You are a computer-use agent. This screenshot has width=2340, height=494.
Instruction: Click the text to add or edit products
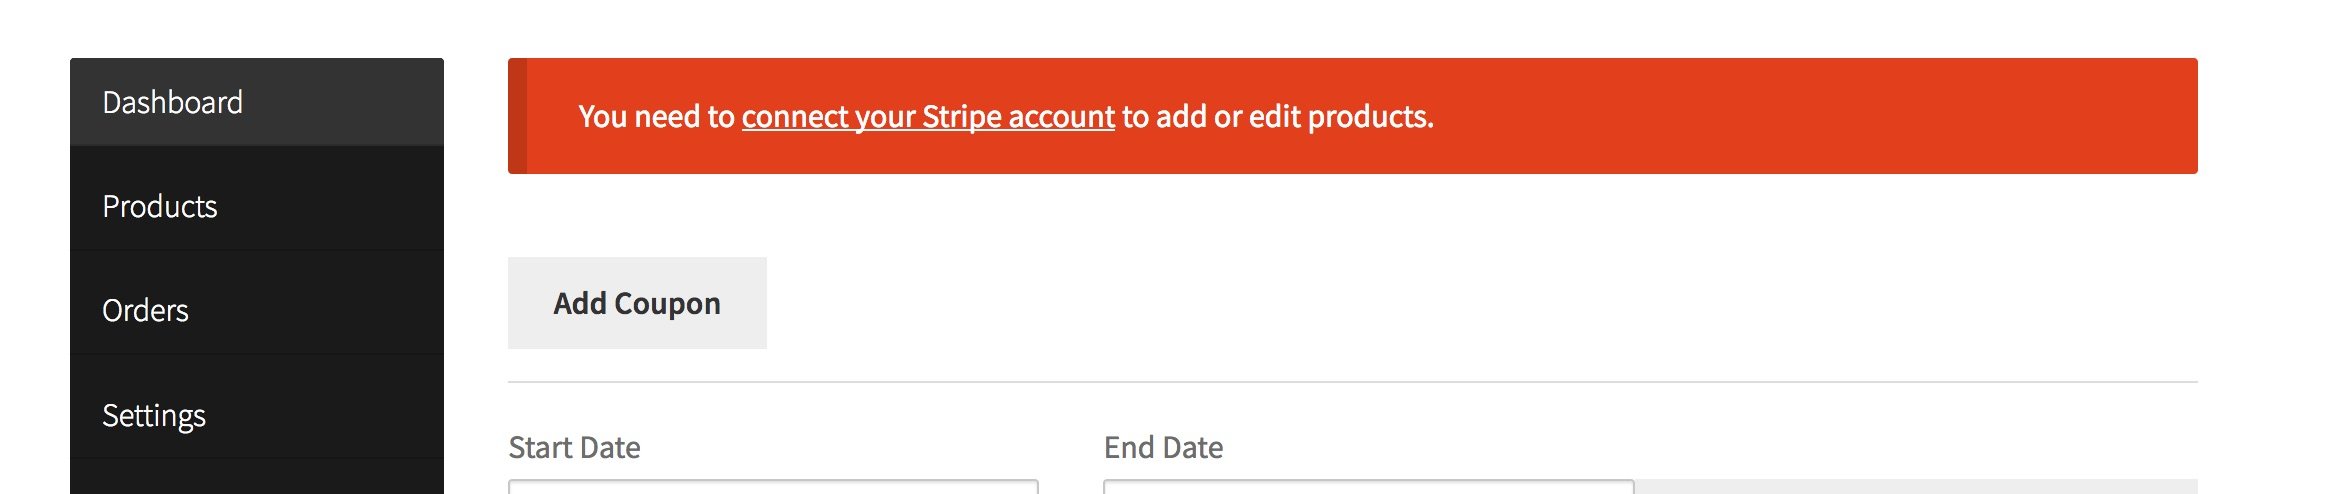click(1278, 117)
